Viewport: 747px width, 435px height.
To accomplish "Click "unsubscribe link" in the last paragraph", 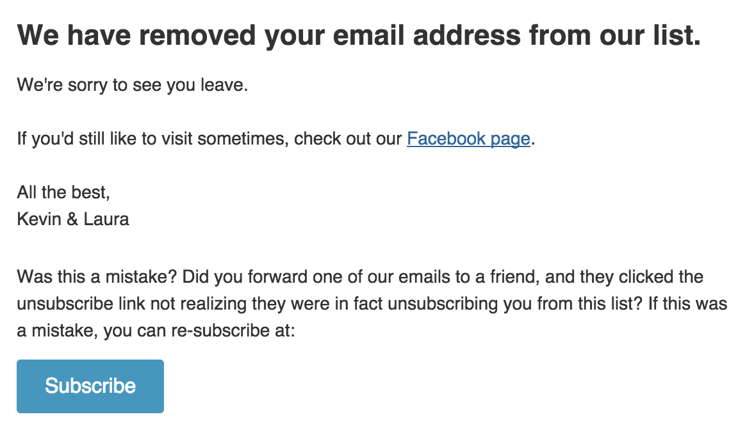I will (81, 303).
